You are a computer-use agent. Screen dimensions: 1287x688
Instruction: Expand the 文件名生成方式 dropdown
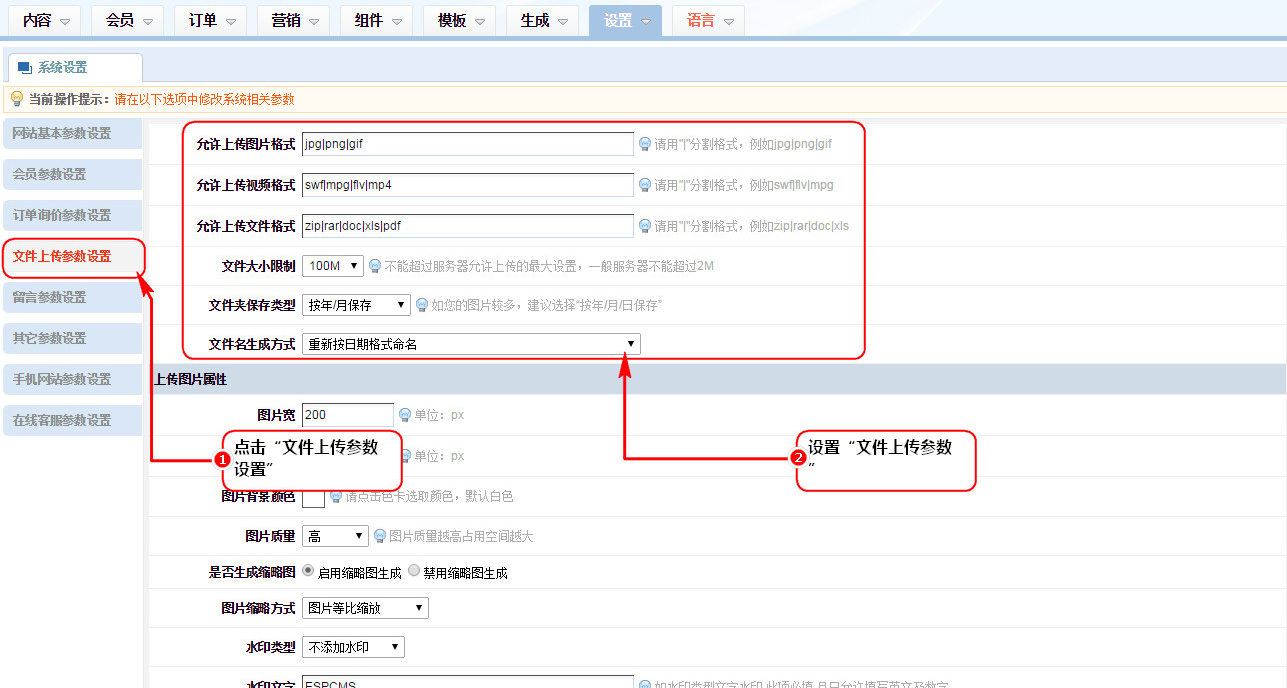(470, 344)
